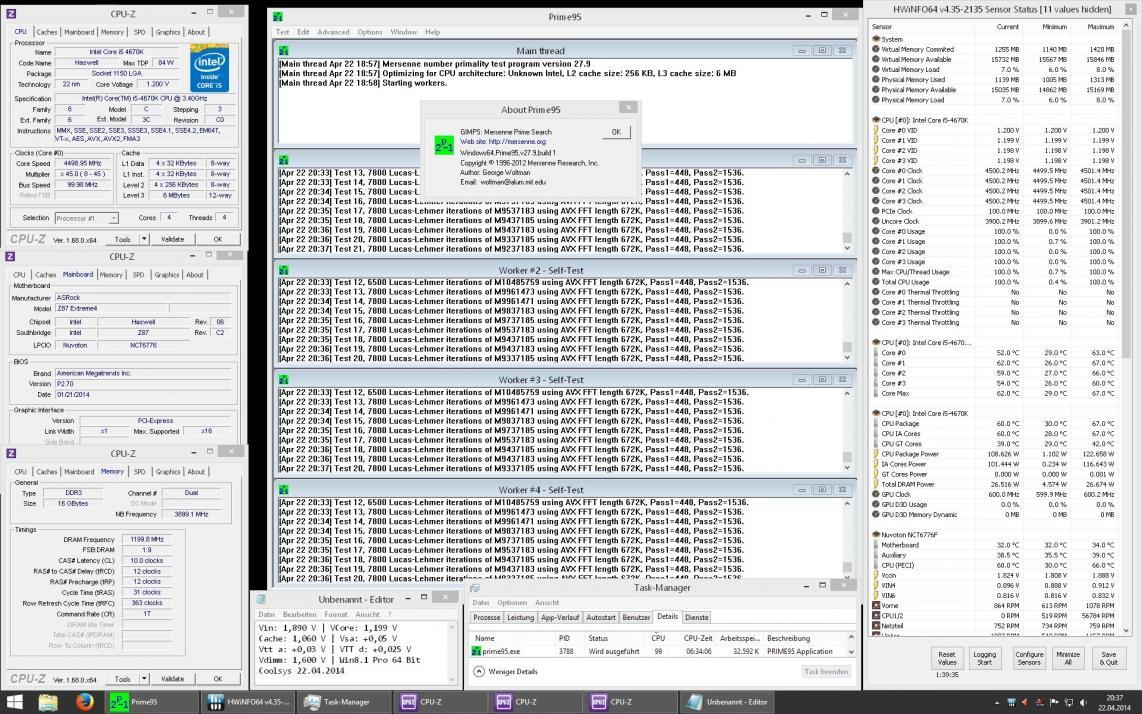Select Graphics tab in the CPU-Z Memory window

tap(168, 472)
